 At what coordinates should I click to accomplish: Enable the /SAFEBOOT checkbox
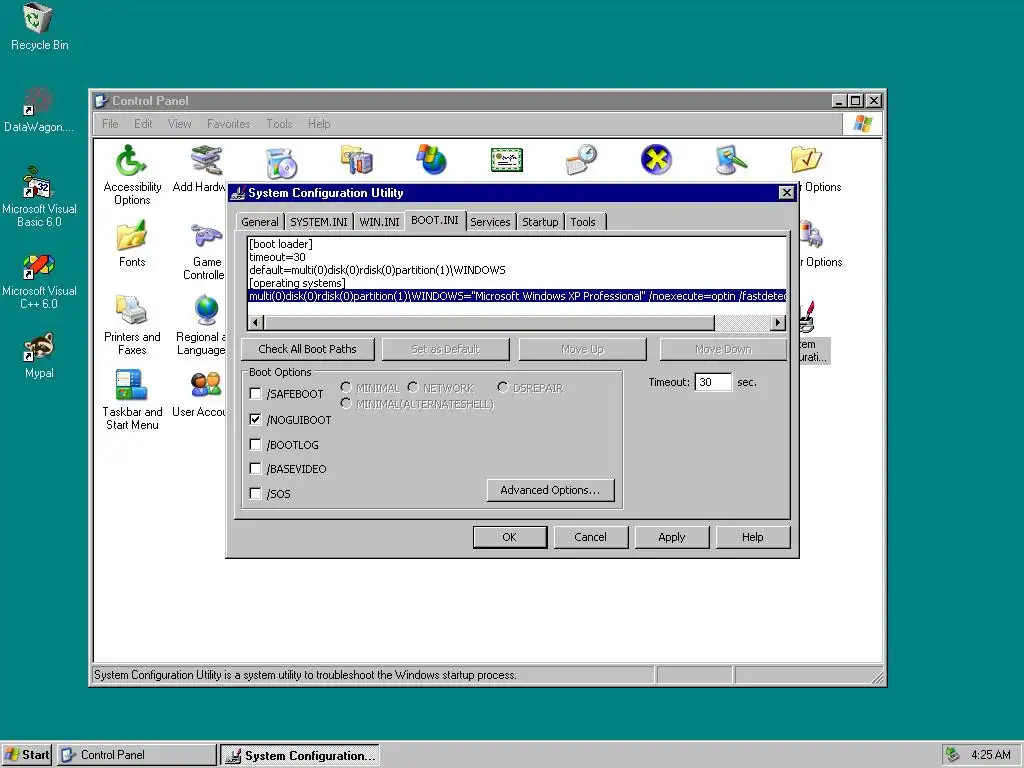pos(255,394)
